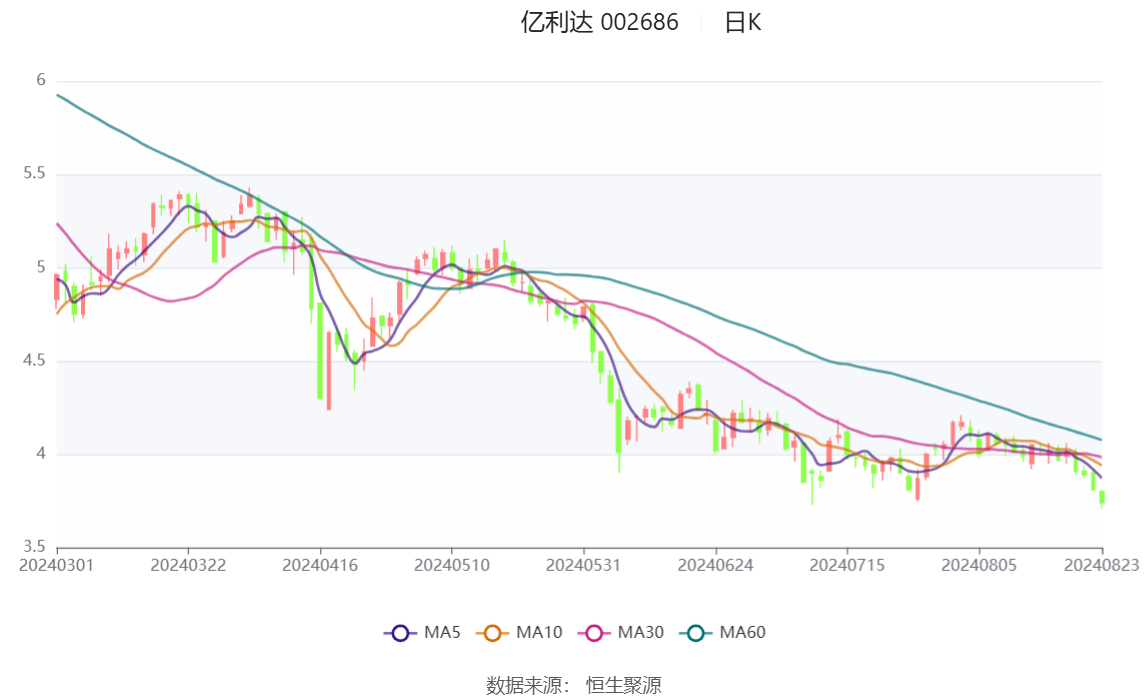The image size is (1148, 699).
Task: Toggle the MA60 legend series
Action: (x=723, y=632)
